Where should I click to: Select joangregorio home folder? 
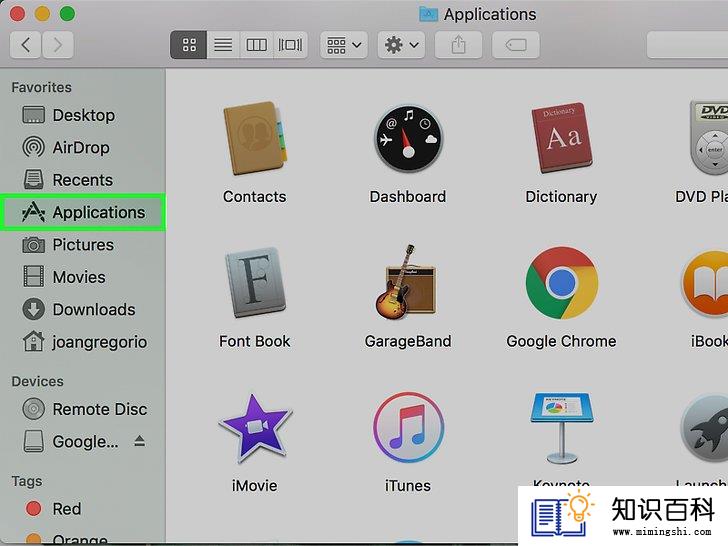(x=83, y=342)
